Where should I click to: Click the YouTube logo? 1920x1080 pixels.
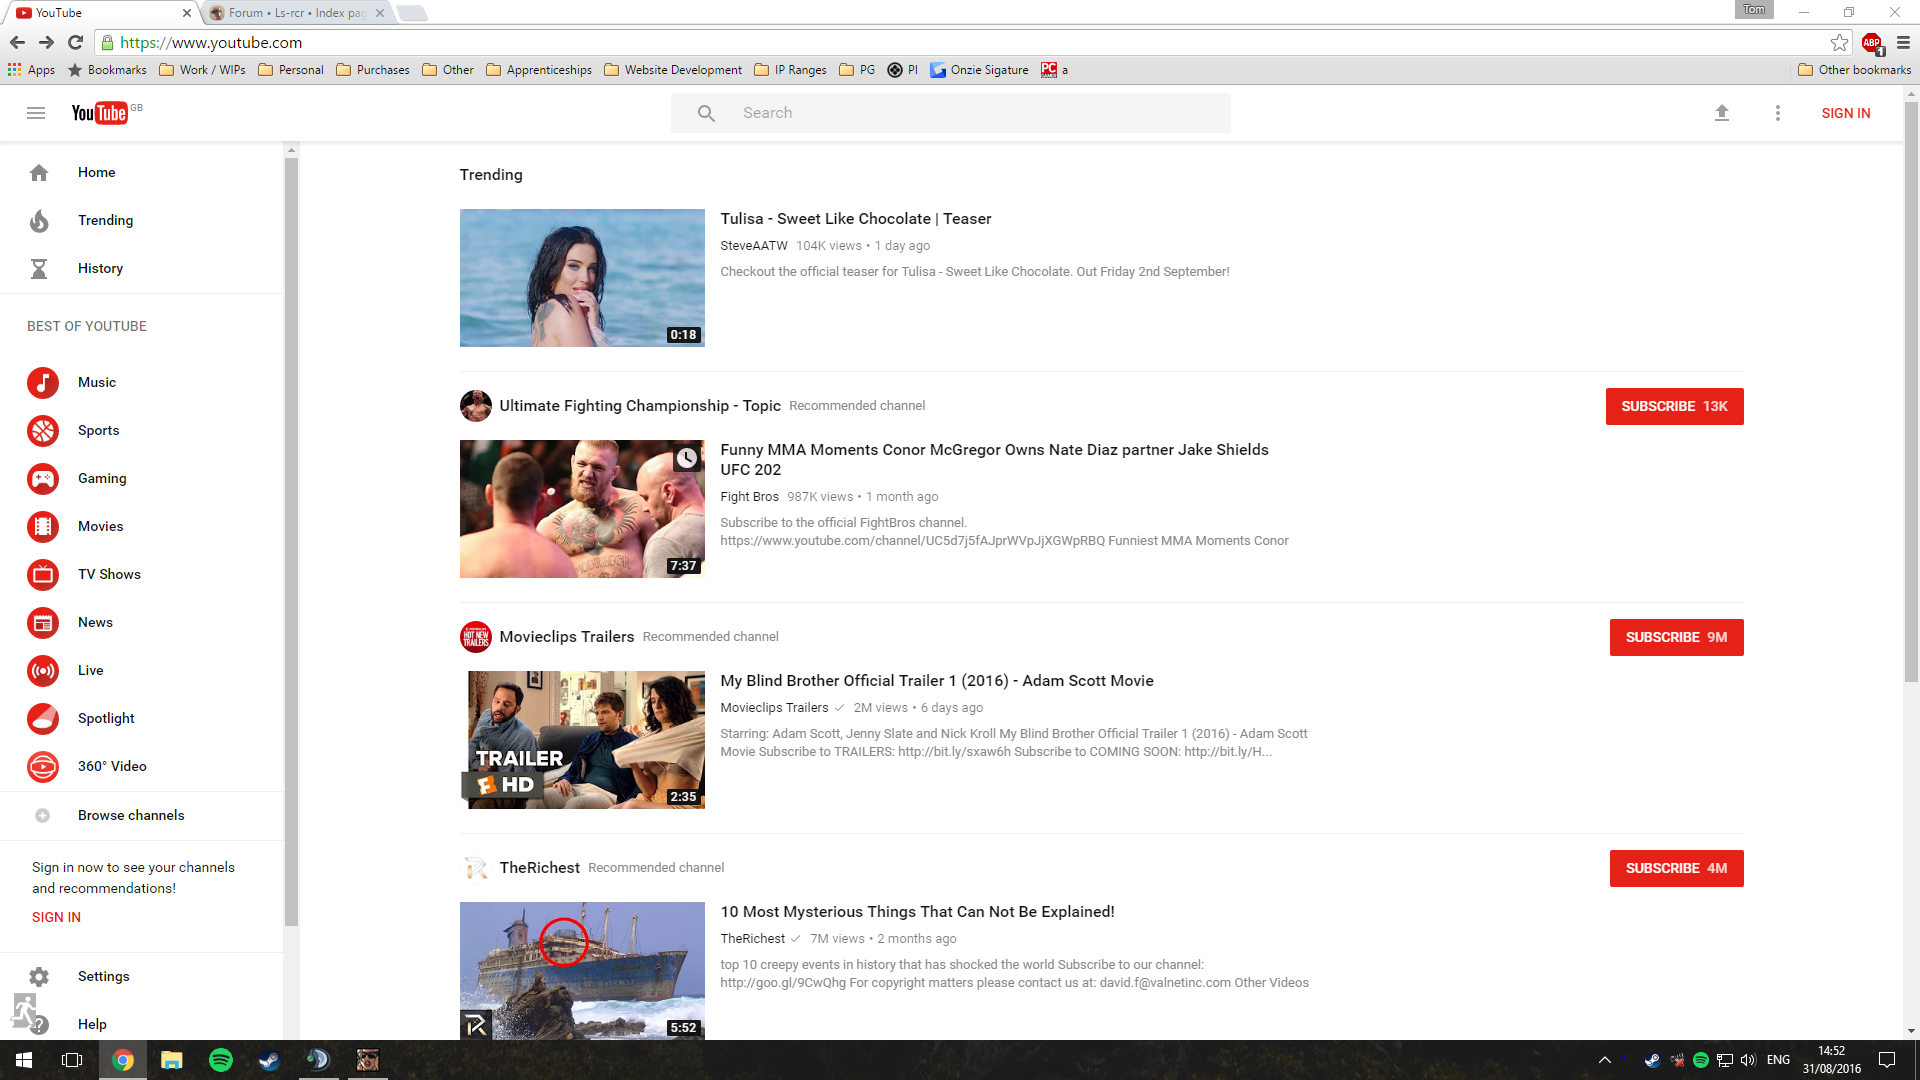pos(100,113)
